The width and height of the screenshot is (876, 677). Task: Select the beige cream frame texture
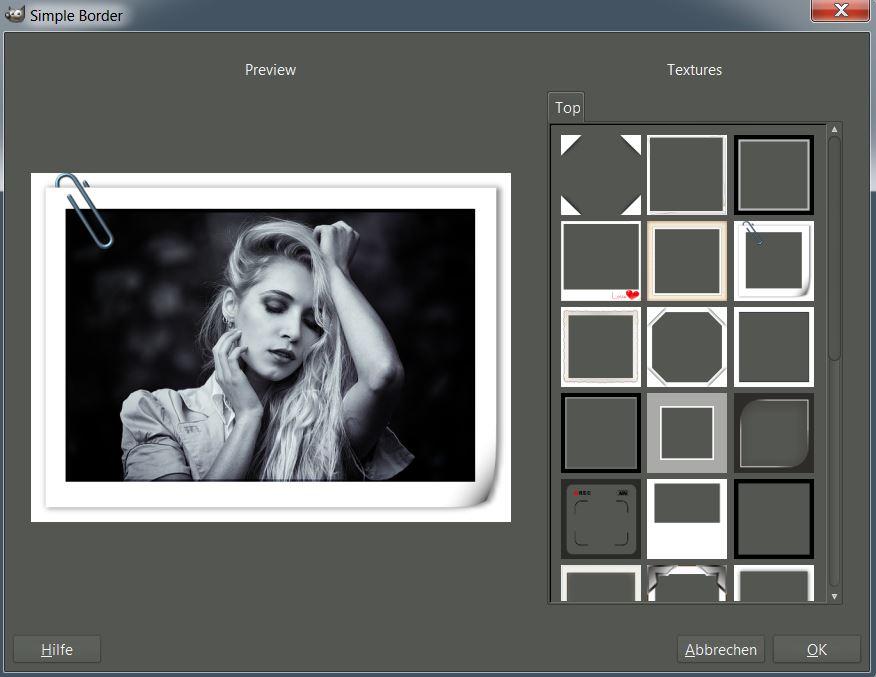tap(686, 261)
